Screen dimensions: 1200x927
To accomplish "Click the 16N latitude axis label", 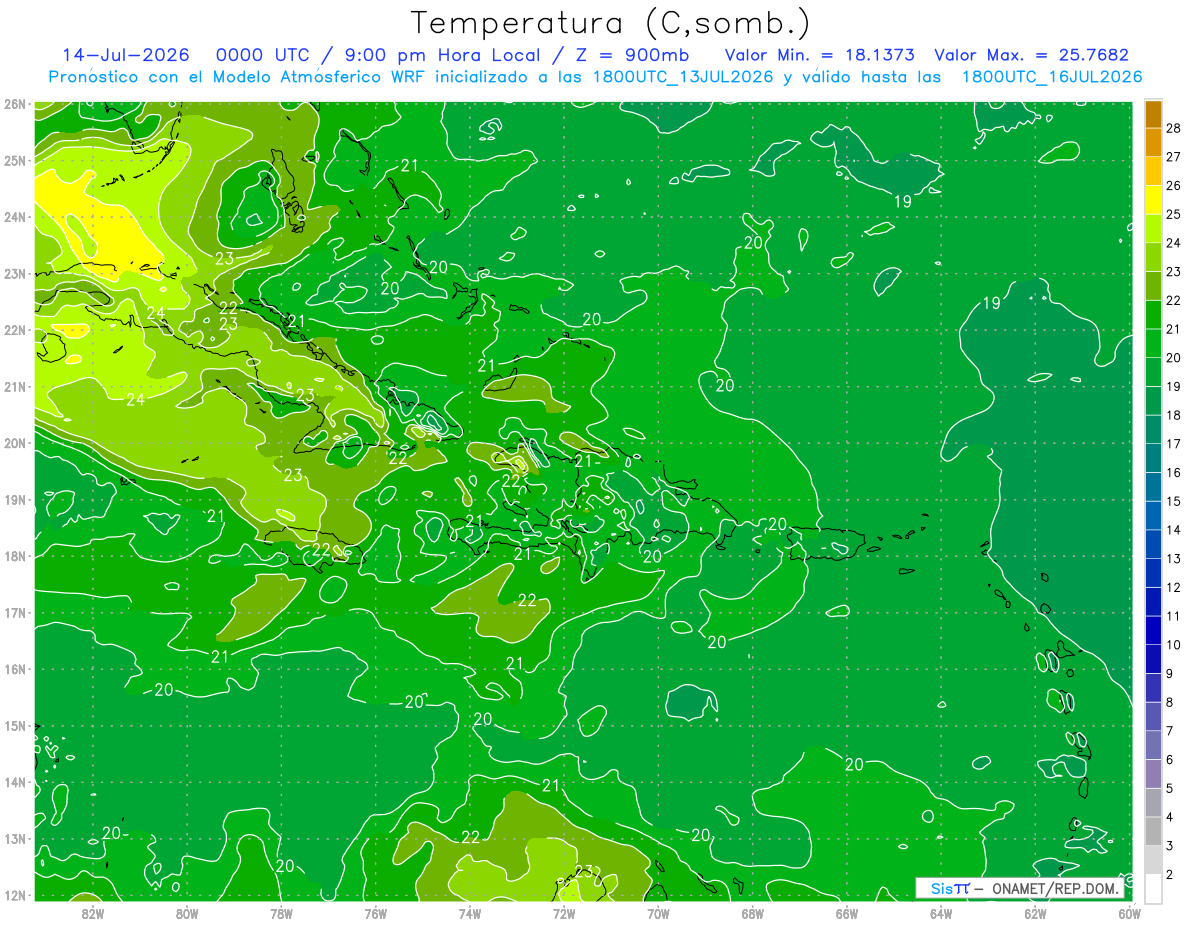I will tap(14, 669).
